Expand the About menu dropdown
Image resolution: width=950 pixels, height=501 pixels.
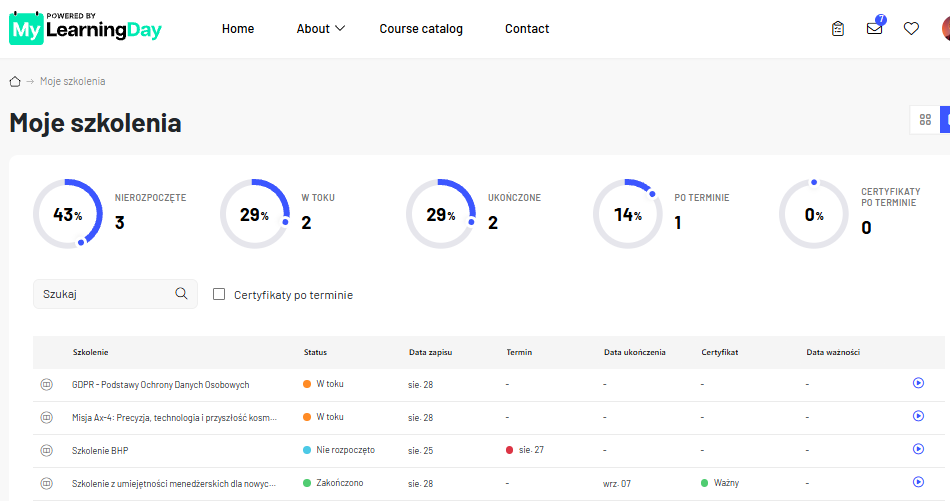pos(321,28)
